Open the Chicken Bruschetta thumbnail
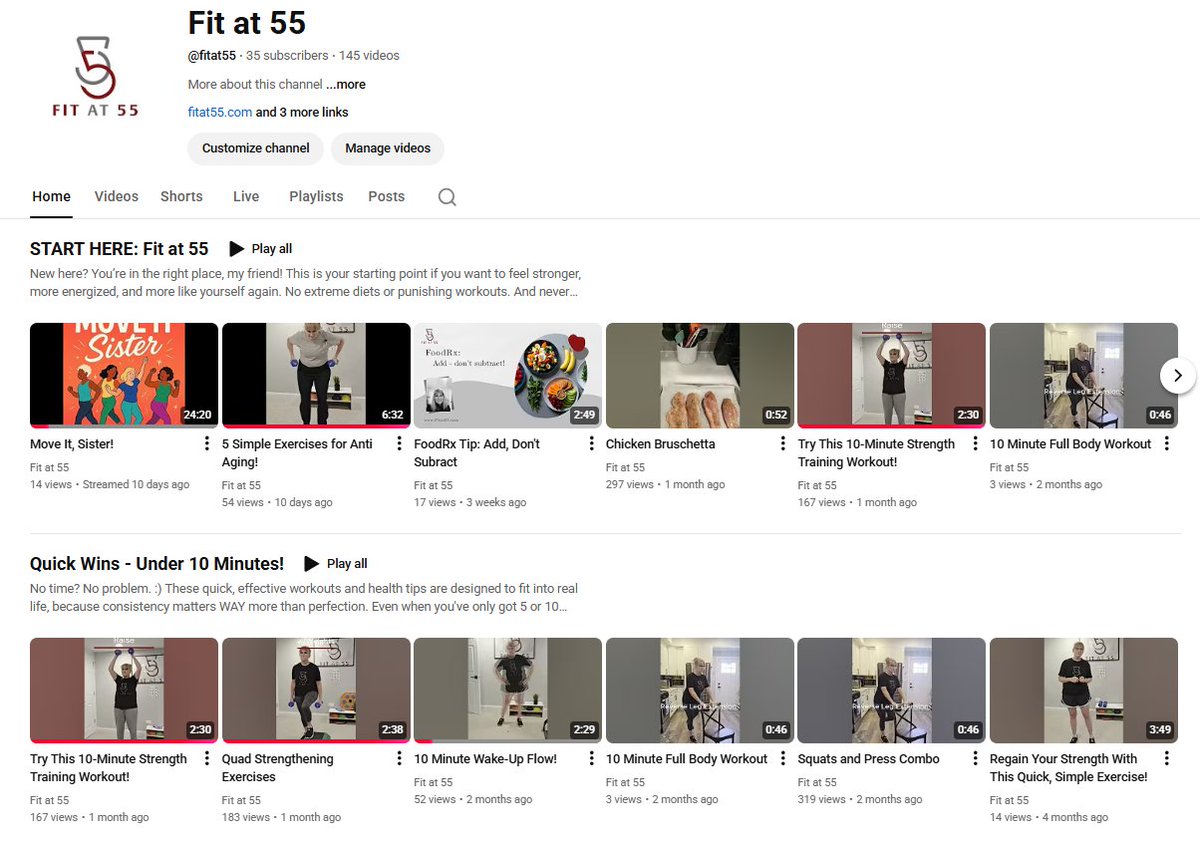1200x841 pixels. click(700, 376)
